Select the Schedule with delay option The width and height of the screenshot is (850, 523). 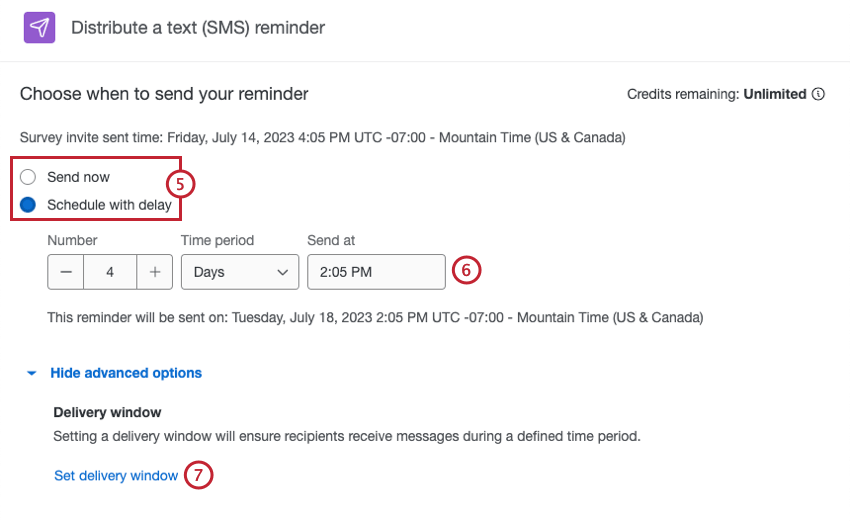(28, 205)
